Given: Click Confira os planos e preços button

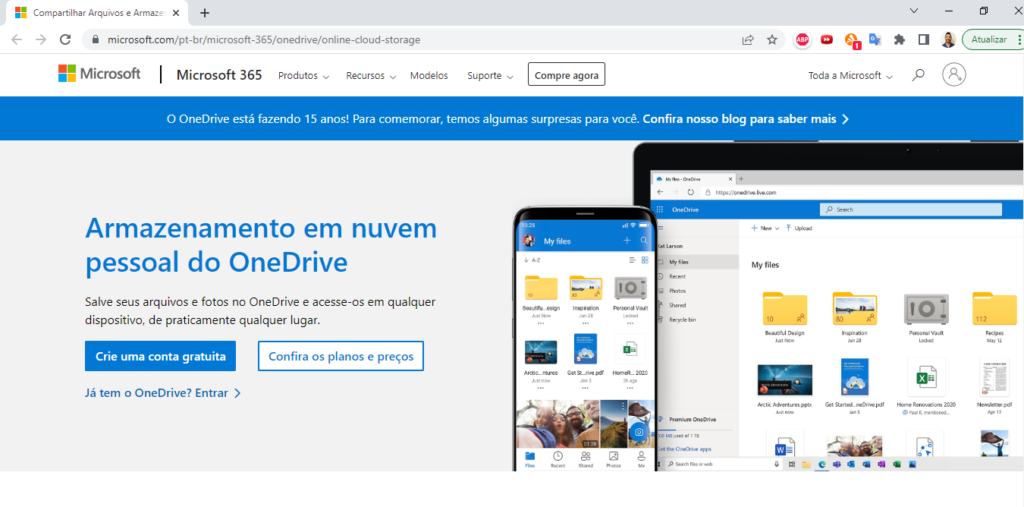Looking at the screenshot, I should (341, 356).
